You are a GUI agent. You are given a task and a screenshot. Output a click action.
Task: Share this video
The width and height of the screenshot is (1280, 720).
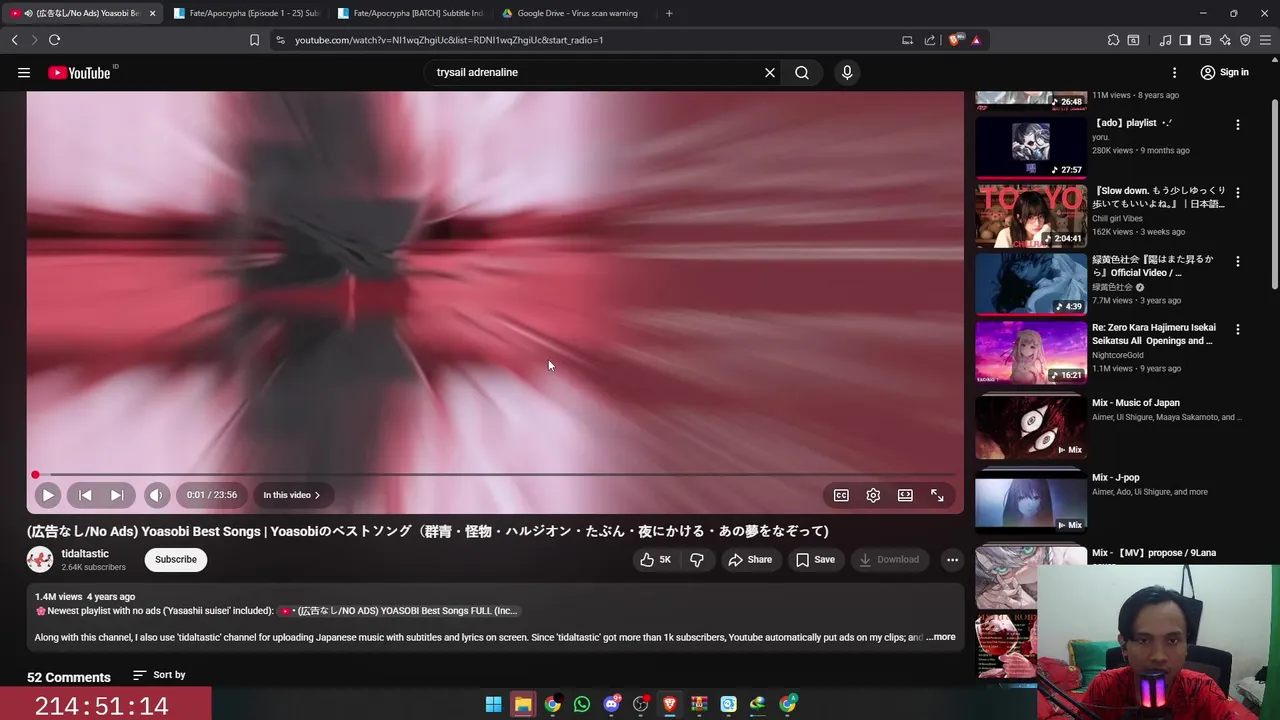(750, 560)
